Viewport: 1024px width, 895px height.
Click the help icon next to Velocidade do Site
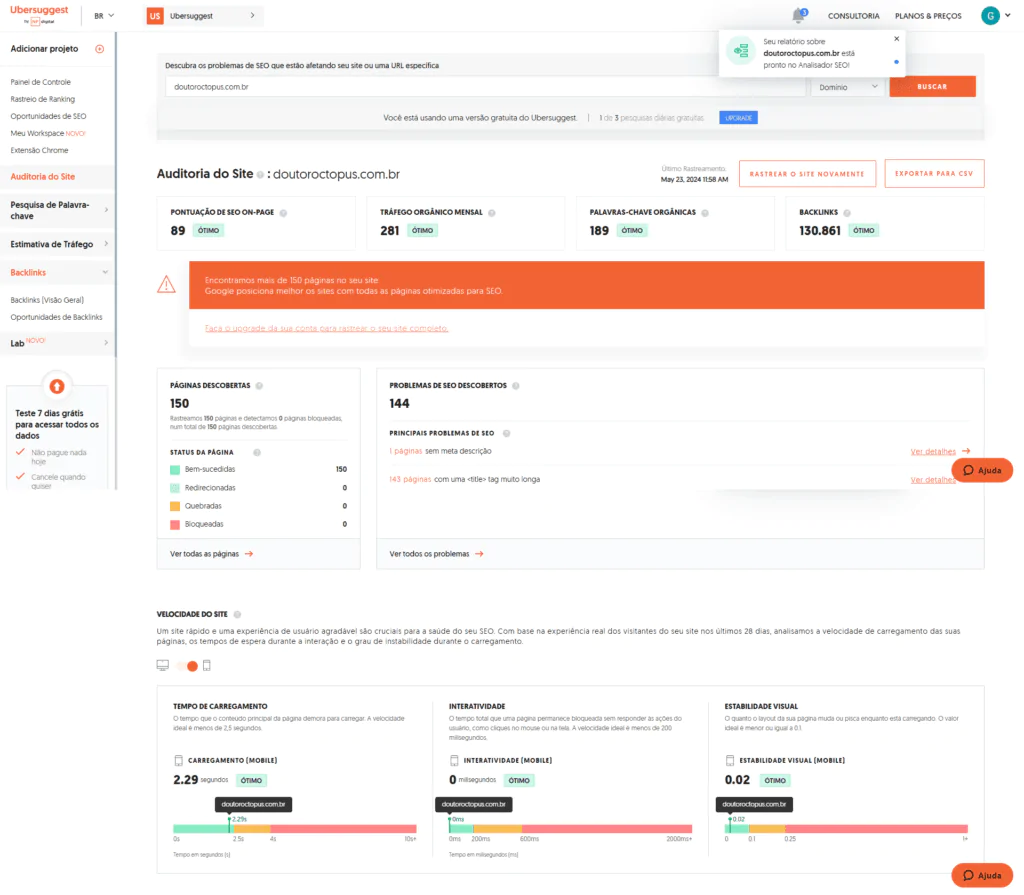point(237,614)
